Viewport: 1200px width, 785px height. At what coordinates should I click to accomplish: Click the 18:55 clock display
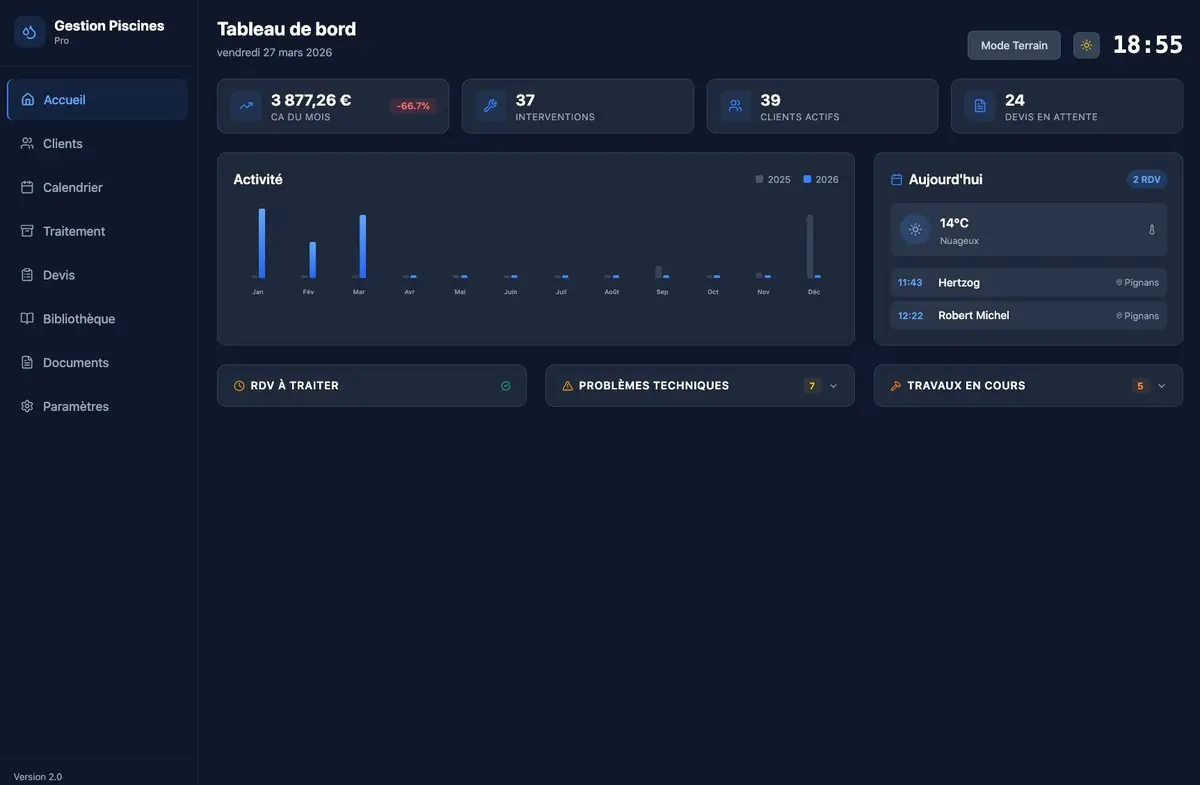pyautogui.click(x=1148, y=45)
